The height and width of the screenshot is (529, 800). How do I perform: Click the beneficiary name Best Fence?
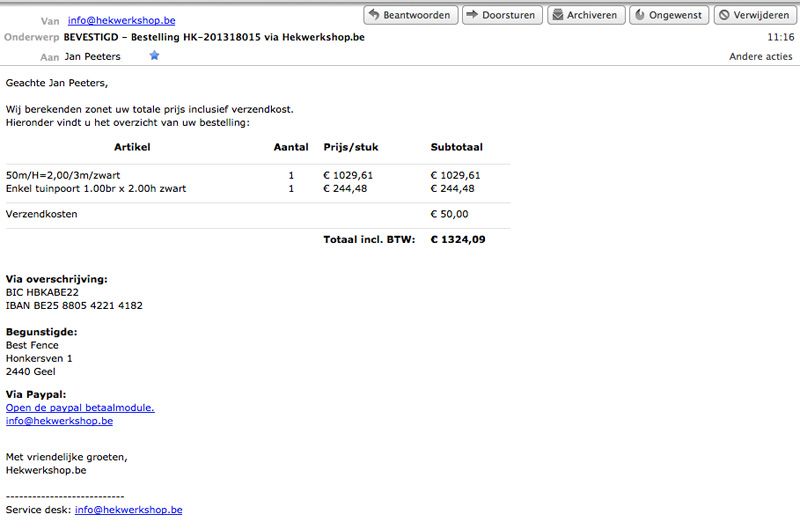tap(32, 345)
